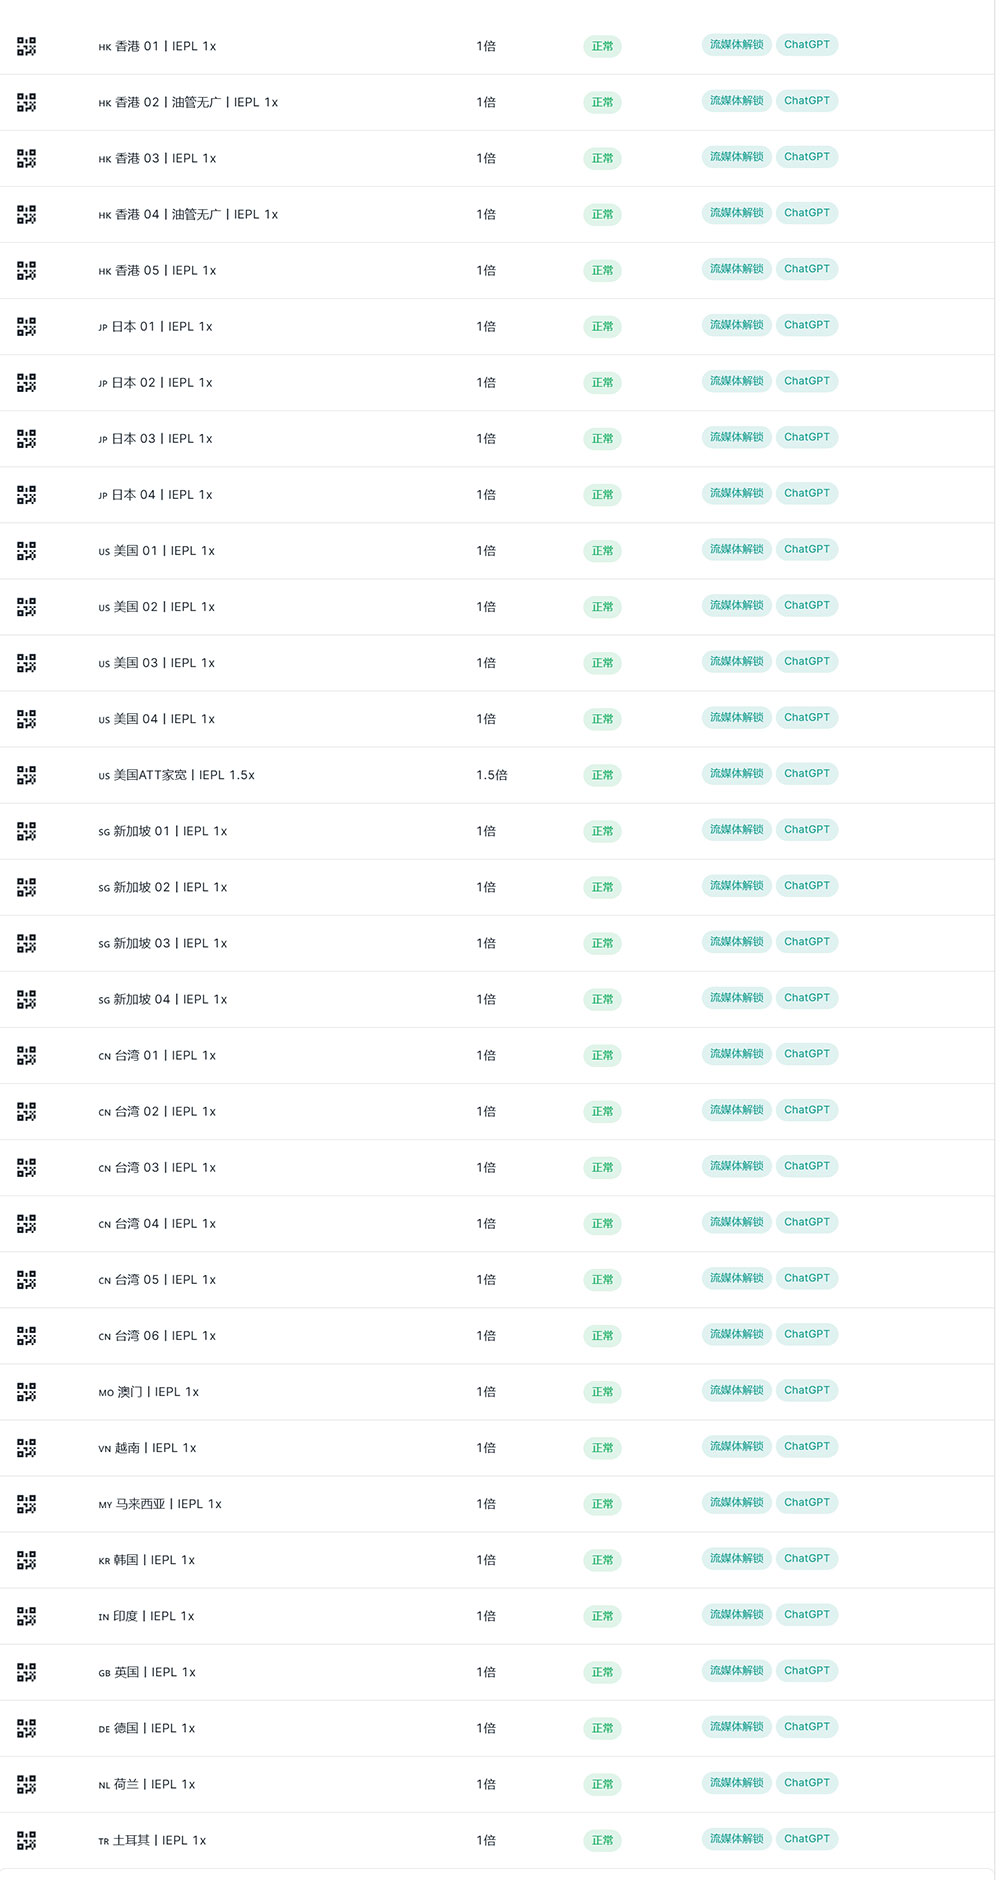The width and height of the screenshot is (1000, 1880).
Task: Click the QR code for 韩国 node
Action: tap(27, 1560)
